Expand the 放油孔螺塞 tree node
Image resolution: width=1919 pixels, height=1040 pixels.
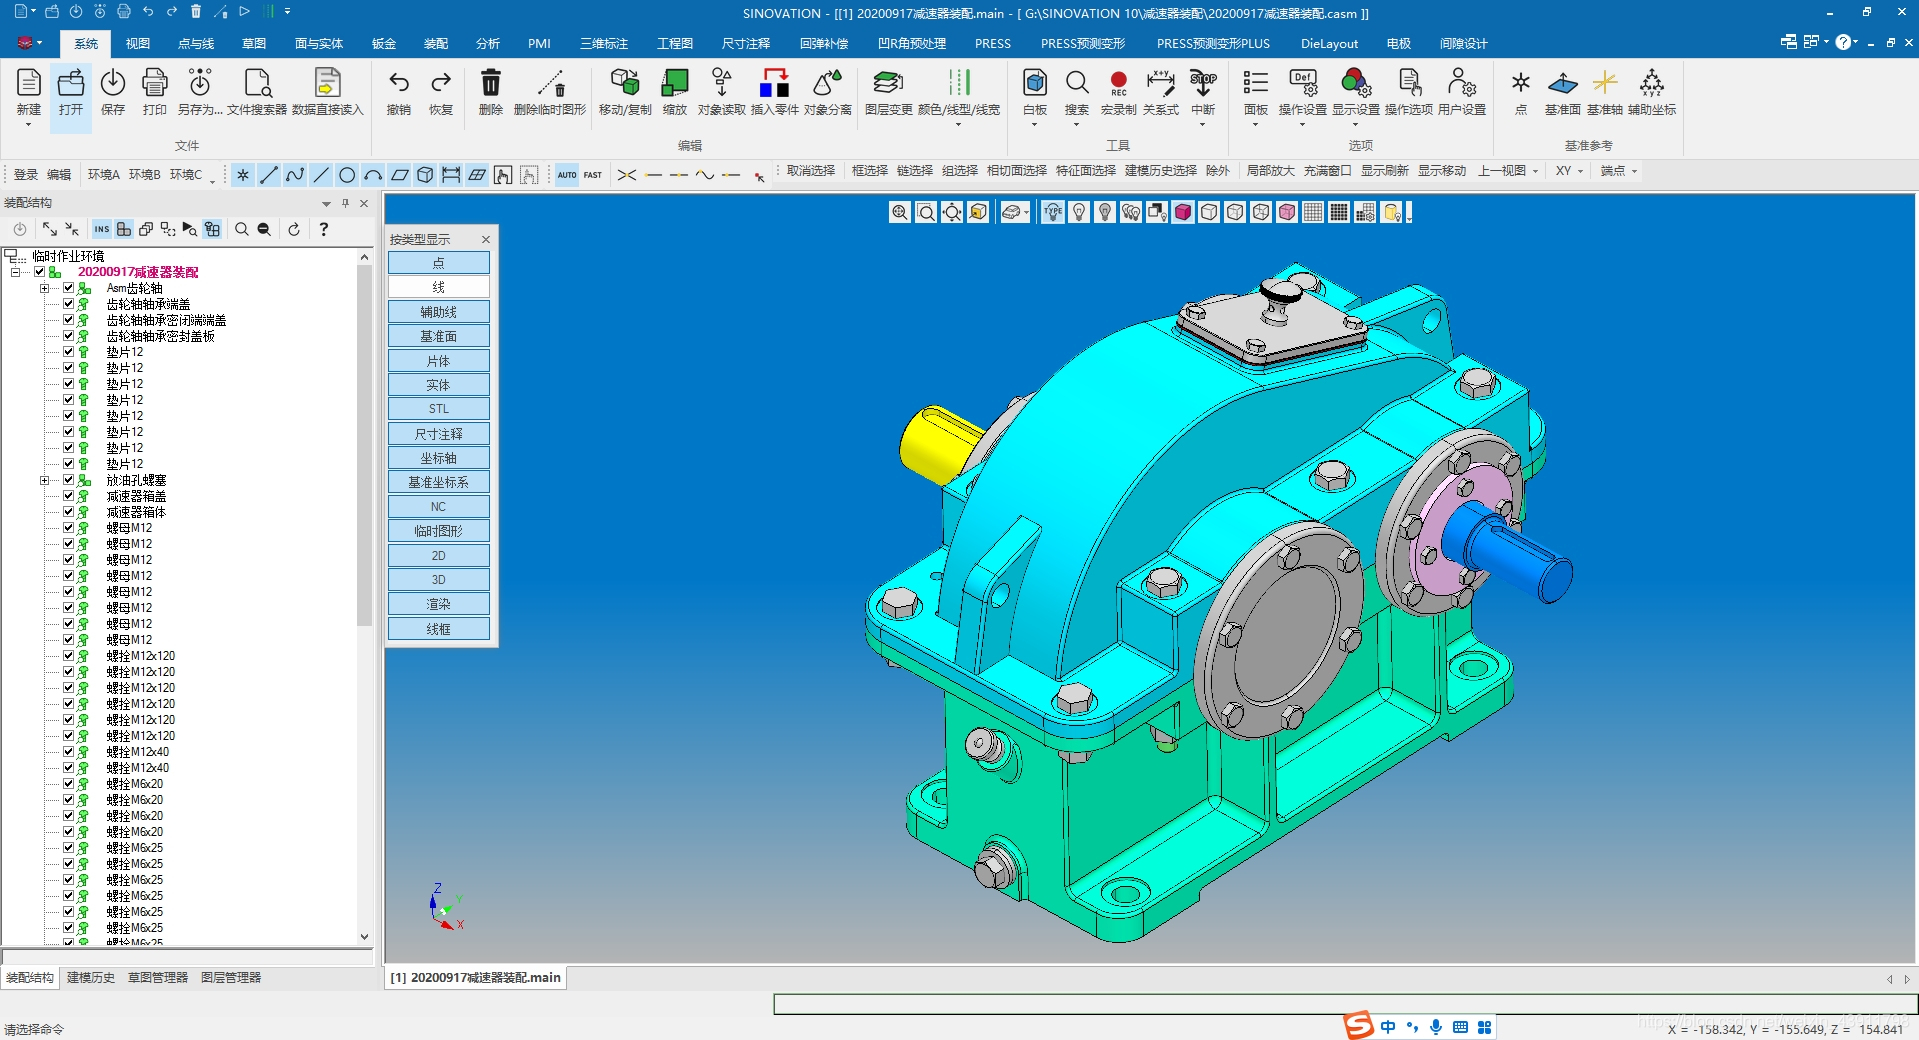click(44, 480)
